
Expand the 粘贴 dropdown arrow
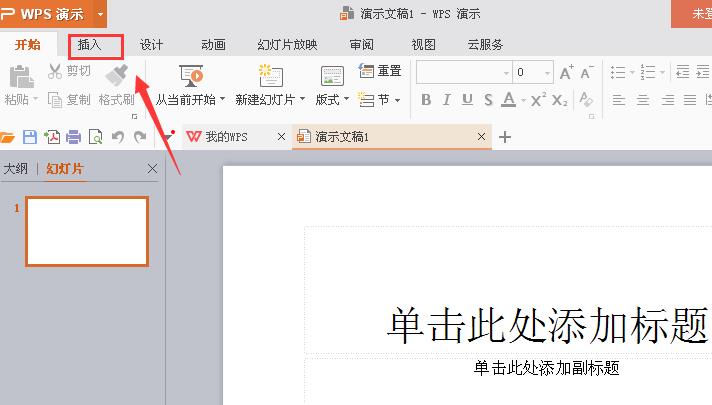(x=35, y=99)
